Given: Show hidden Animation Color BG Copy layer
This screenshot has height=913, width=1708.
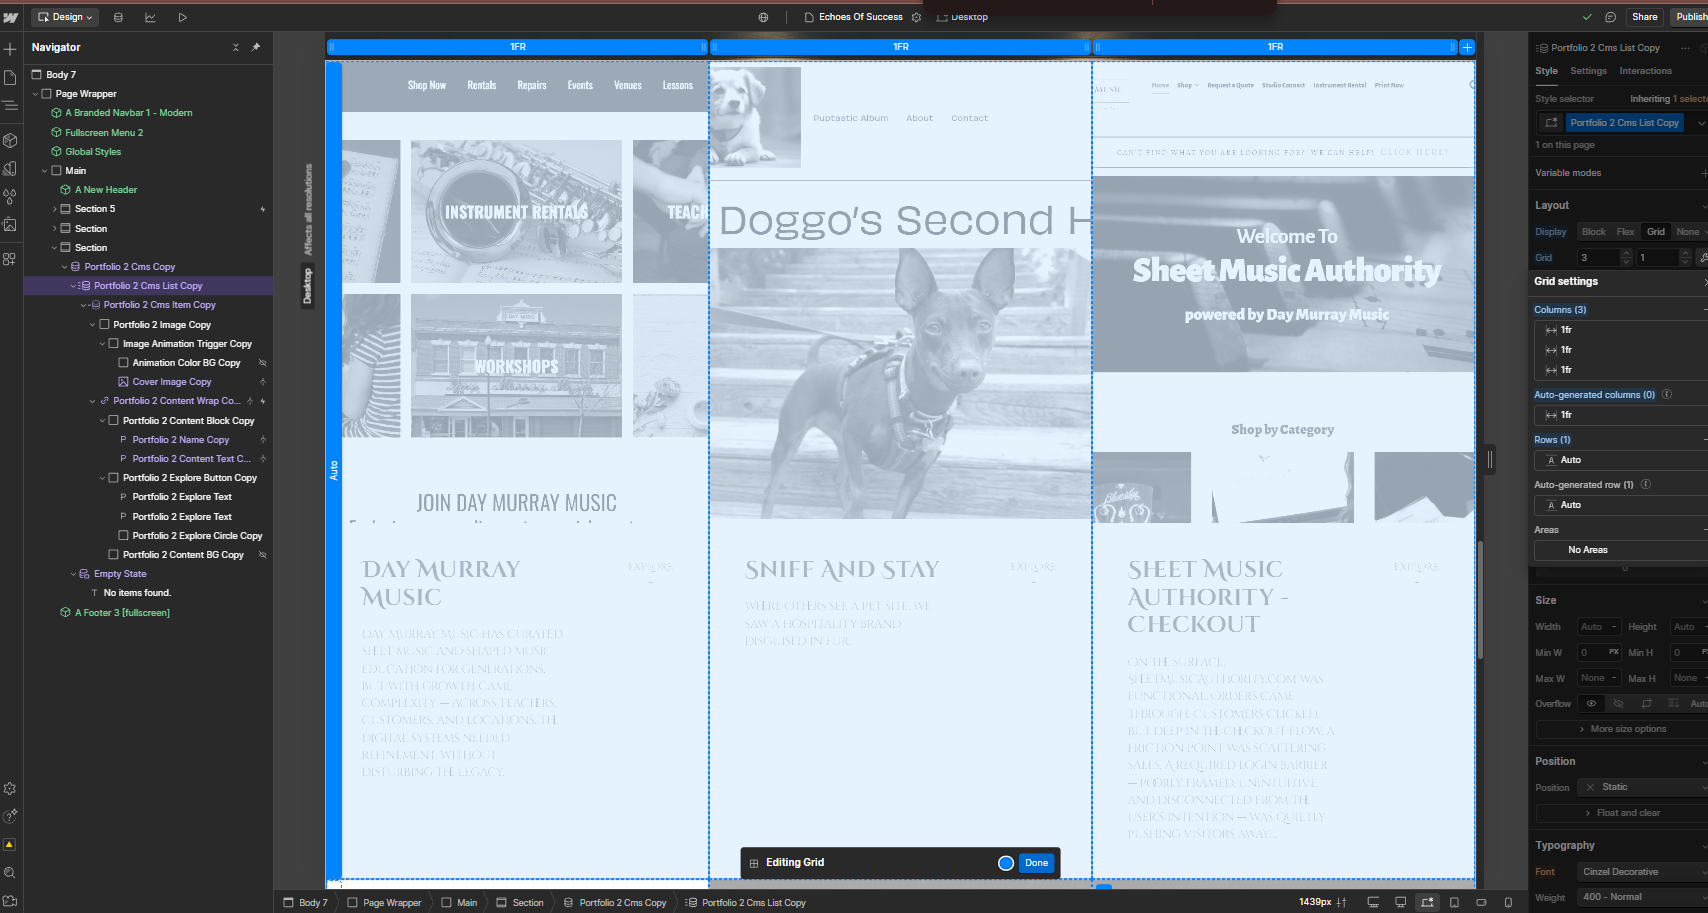Looking at the screenshot, I should tap(263, 363).
